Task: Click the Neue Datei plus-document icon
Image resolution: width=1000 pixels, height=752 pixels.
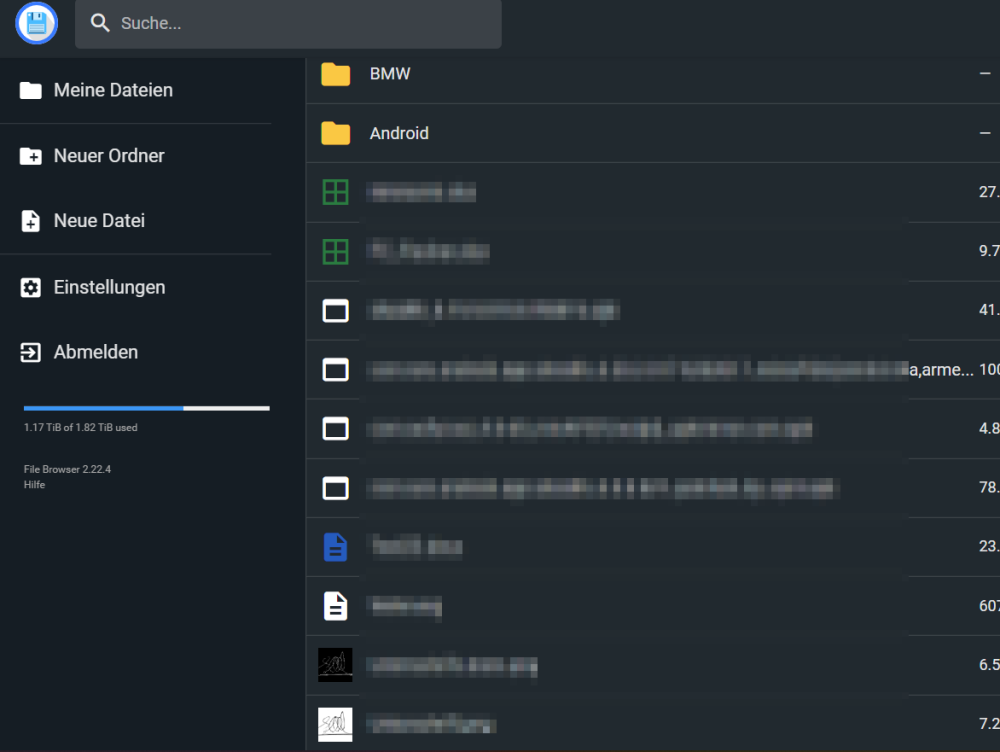Action: pyautogui.click(x=31, y=221)
